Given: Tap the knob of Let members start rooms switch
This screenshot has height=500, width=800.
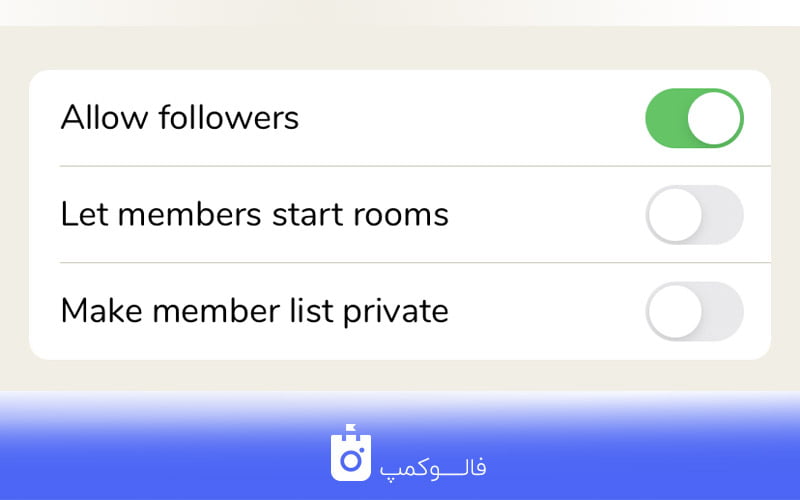Looking at the screenshot, I should click(x=676, y=214).
